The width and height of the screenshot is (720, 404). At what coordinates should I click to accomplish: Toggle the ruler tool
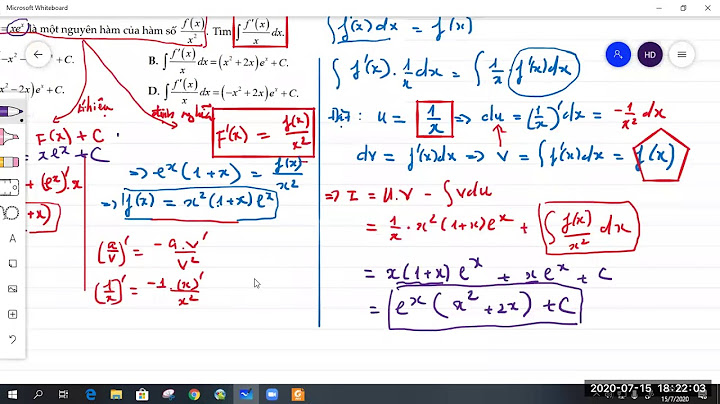click(10, 187)
